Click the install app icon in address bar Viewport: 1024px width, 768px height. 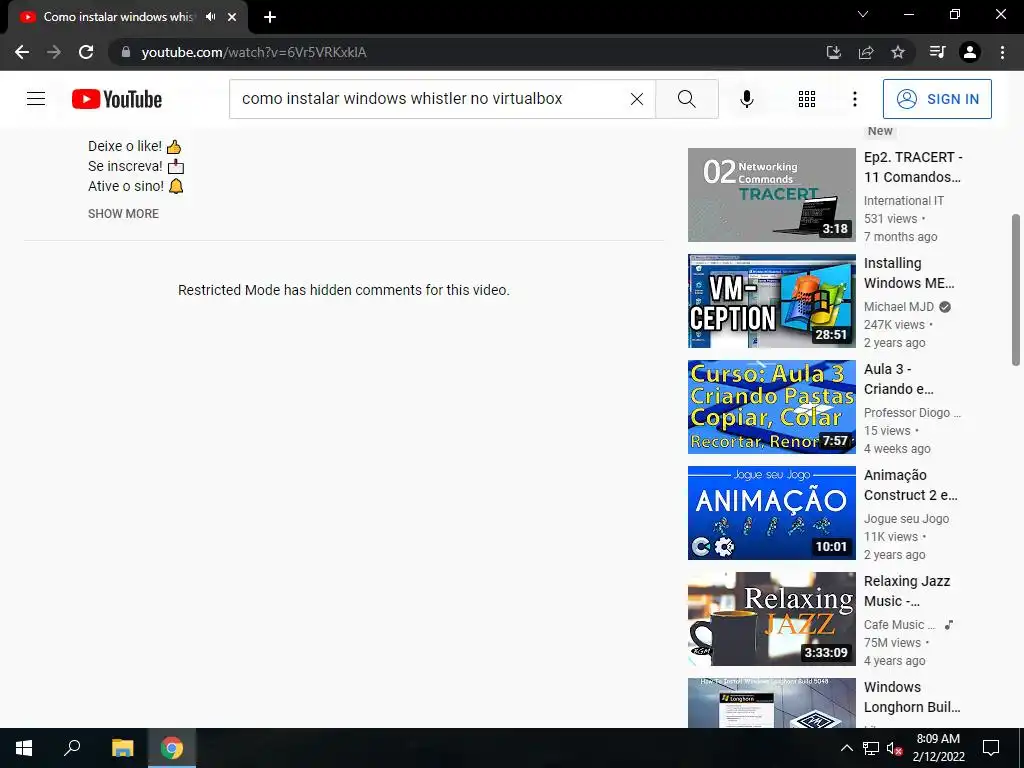pos(833,52)
